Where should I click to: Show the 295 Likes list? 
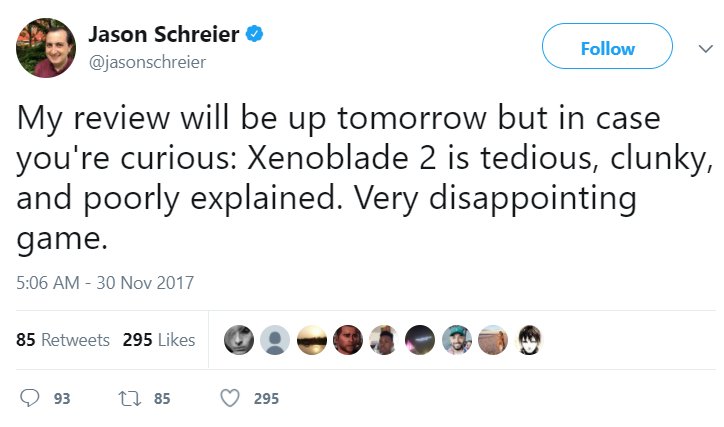coord(158,341)
